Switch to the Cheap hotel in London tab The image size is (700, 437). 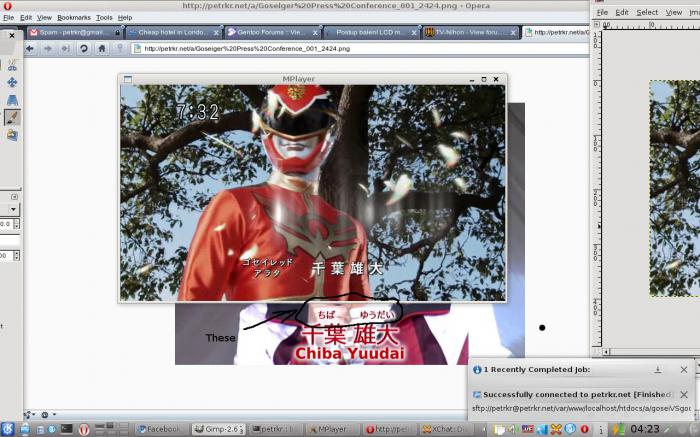point(172,33)
